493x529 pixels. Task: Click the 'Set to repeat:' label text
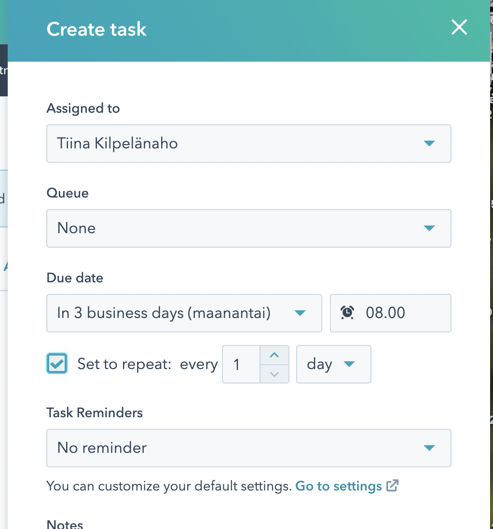pyautogui.click(x=125, y=364)
